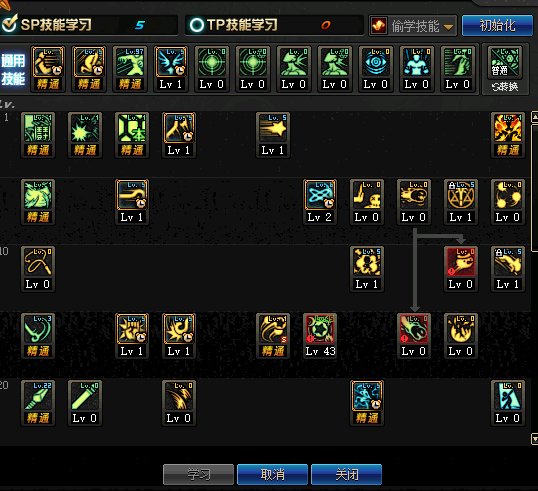Click the skill list scroll-up arrow
This screenshot has width=538, height=491.
pos(534,117)
